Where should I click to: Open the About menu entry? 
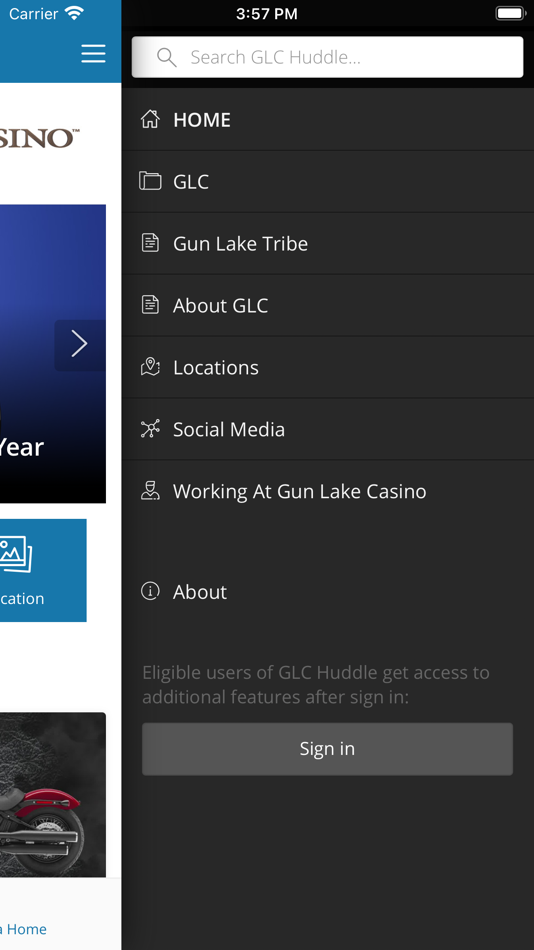[327, 591]
